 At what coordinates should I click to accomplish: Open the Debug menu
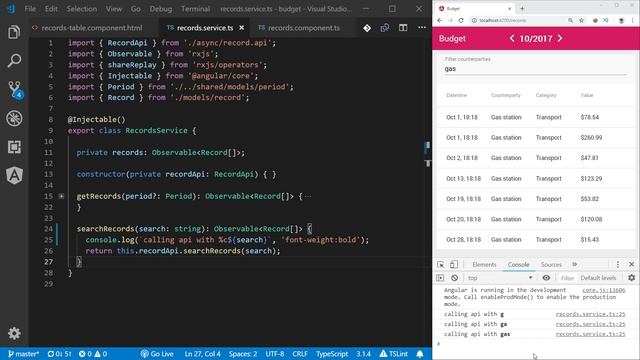pos(160,9)
